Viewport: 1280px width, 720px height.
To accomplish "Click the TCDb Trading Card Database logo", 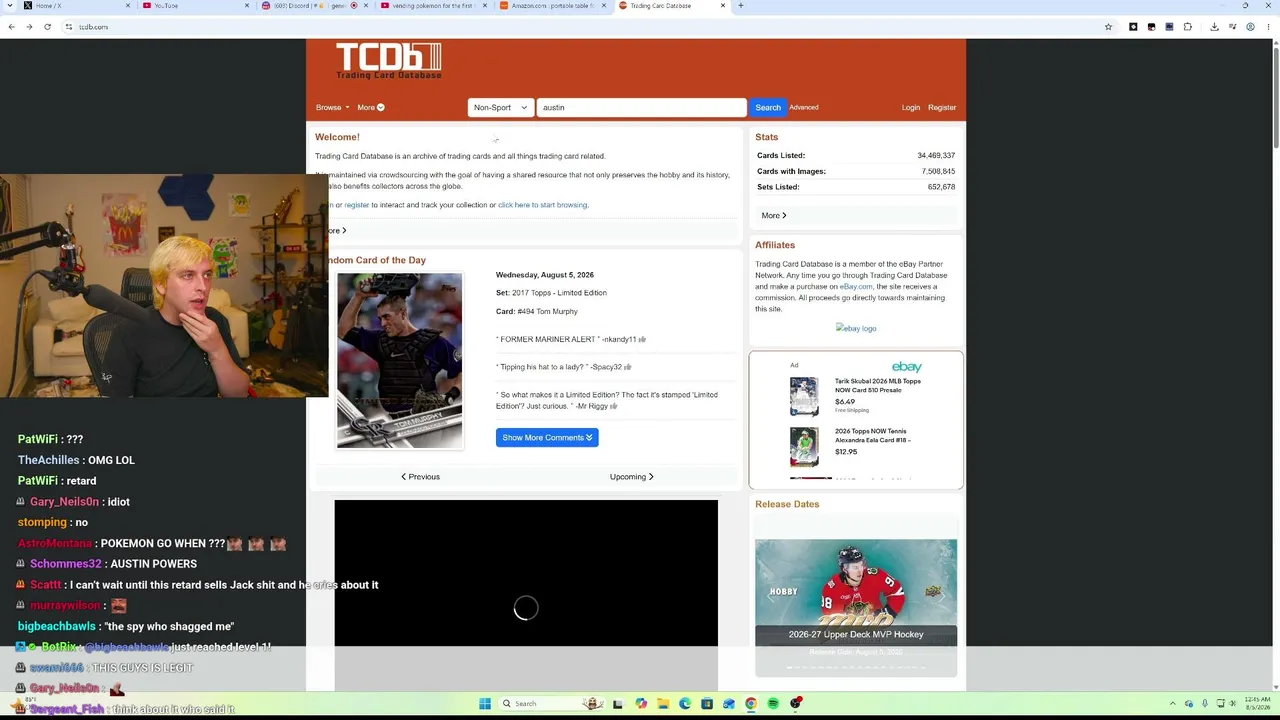I will point(388,61).
